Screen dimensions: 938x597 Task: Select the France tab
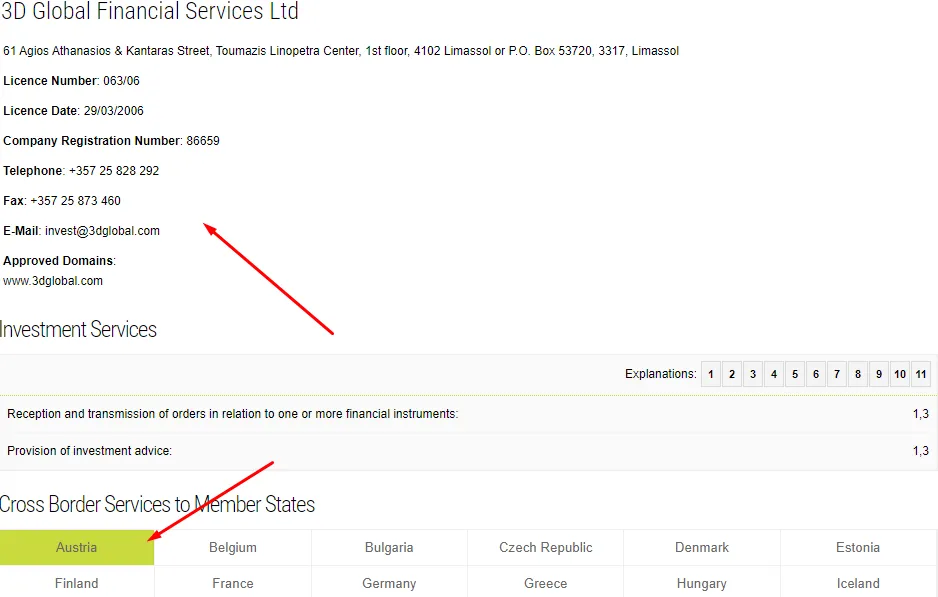tap(233, 583)
